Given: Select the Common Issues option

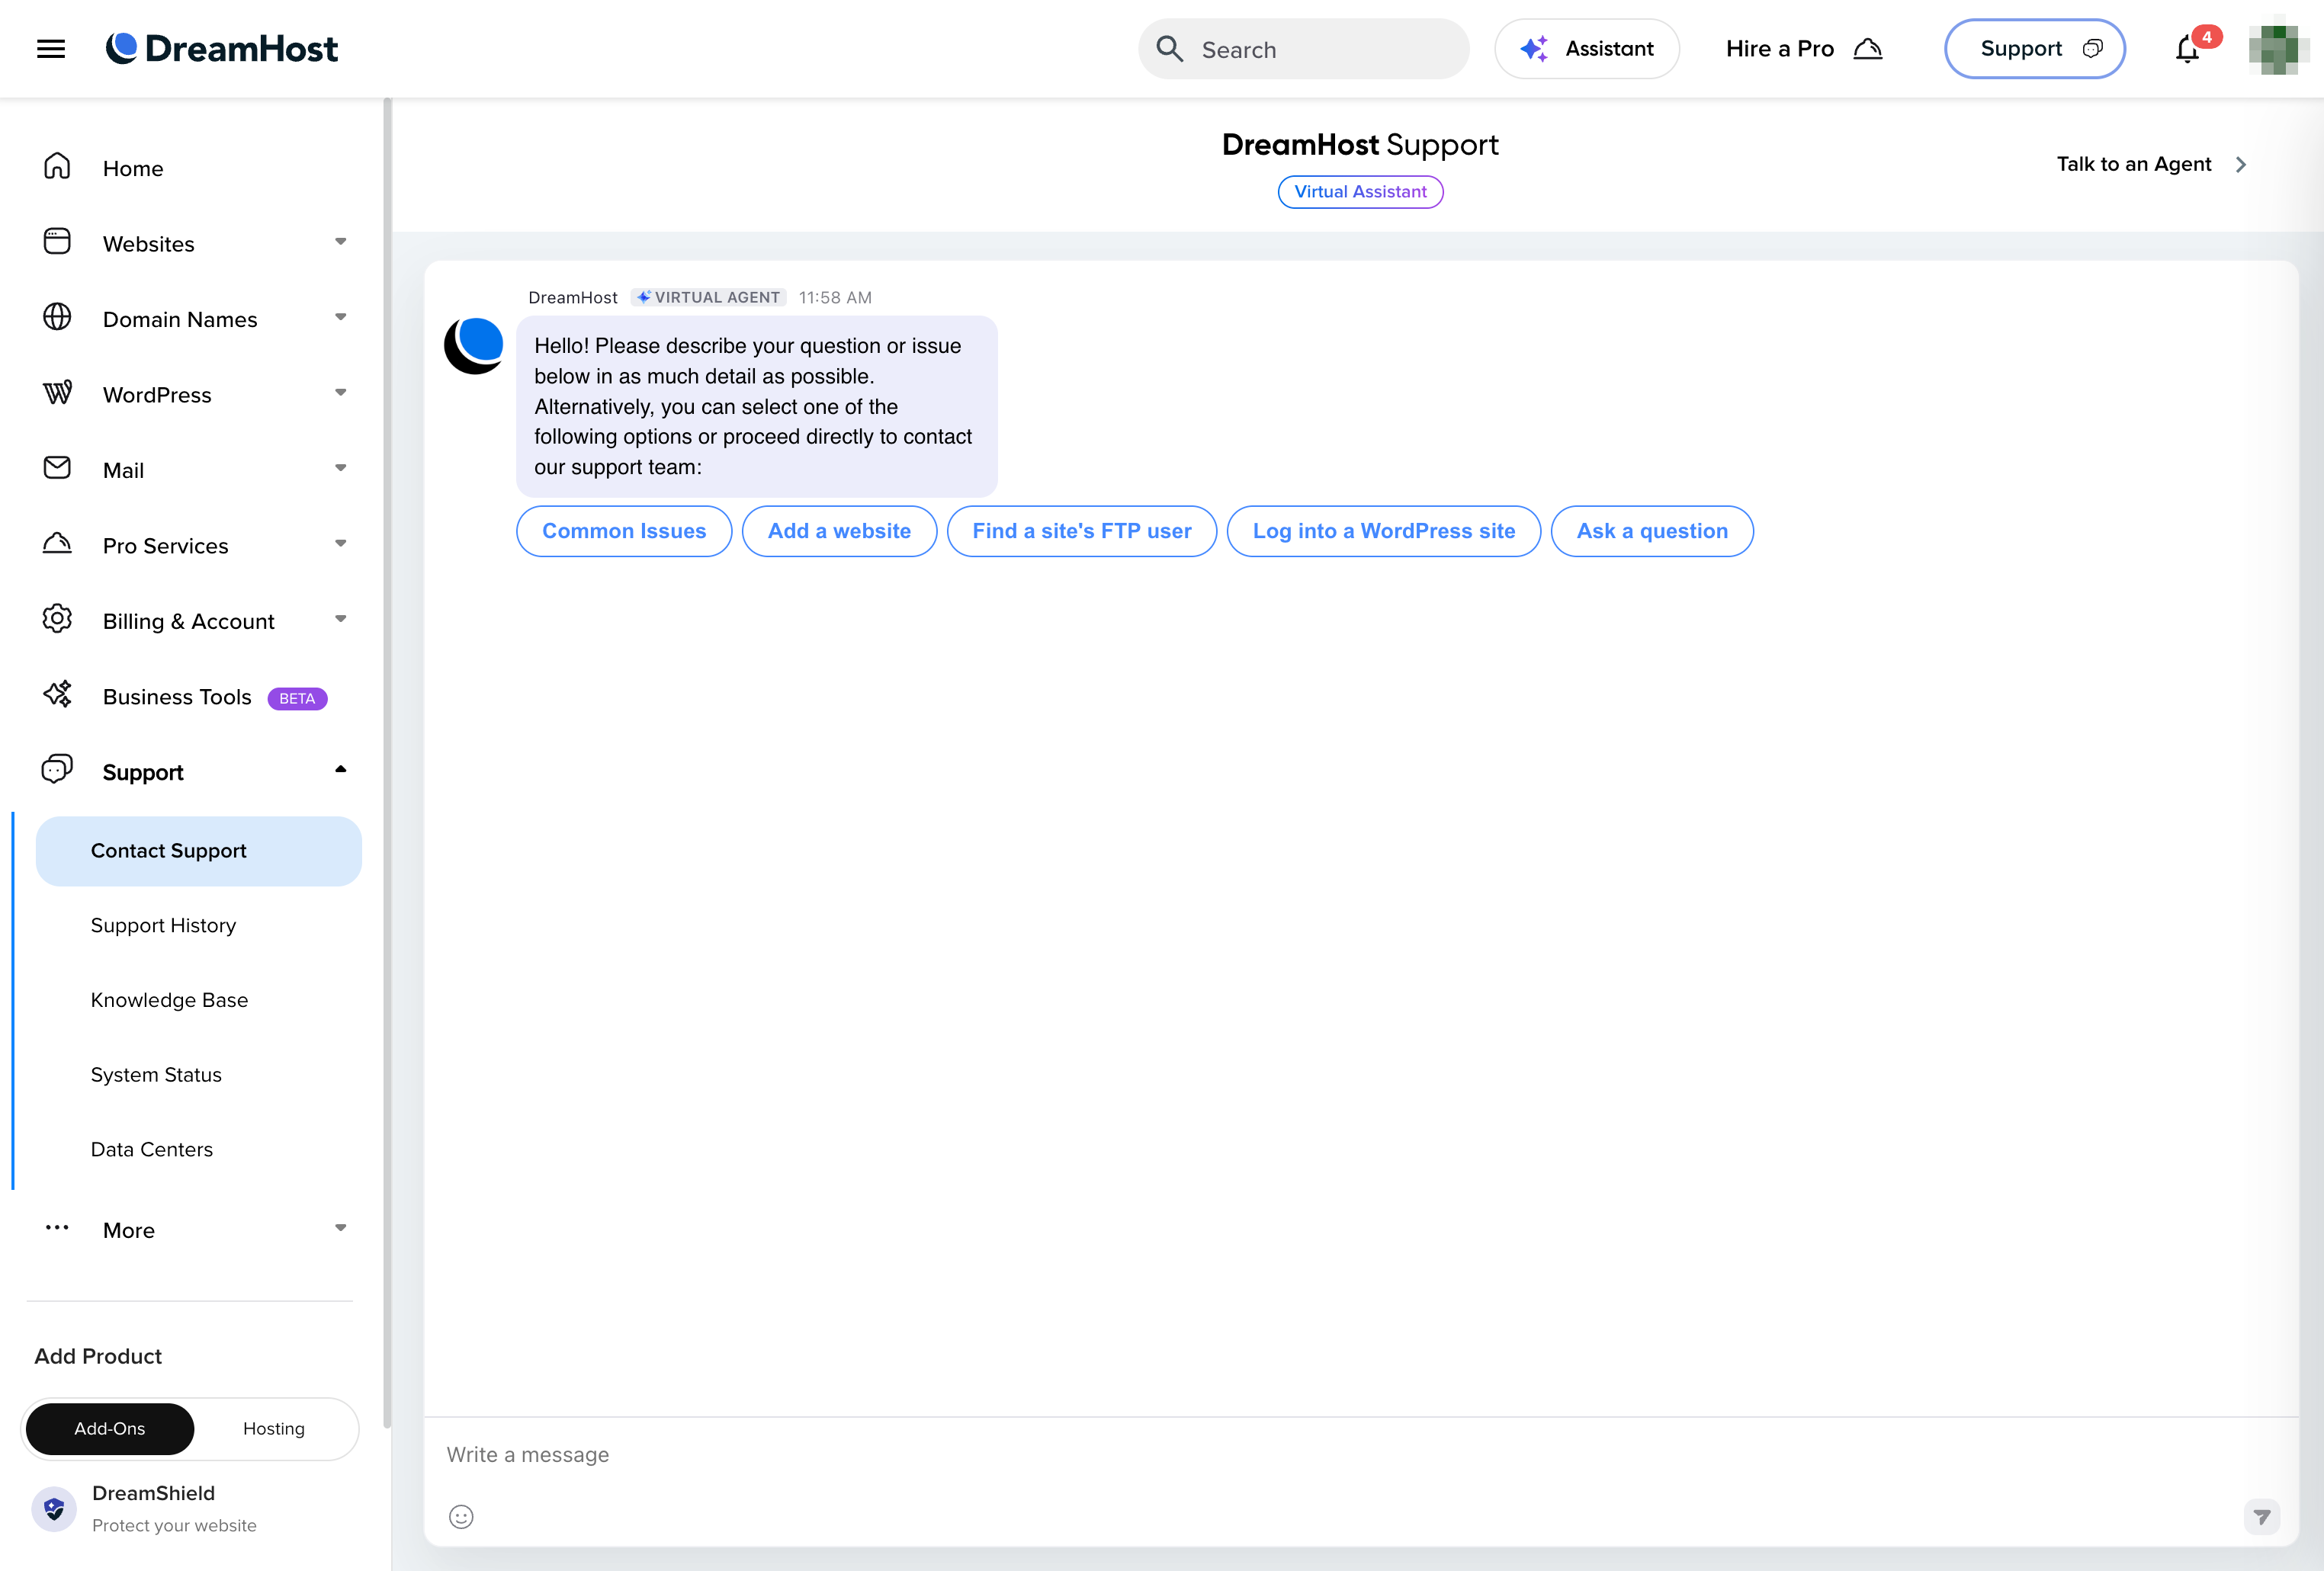Looking at the screenshot, I should (x=623, y=531).
